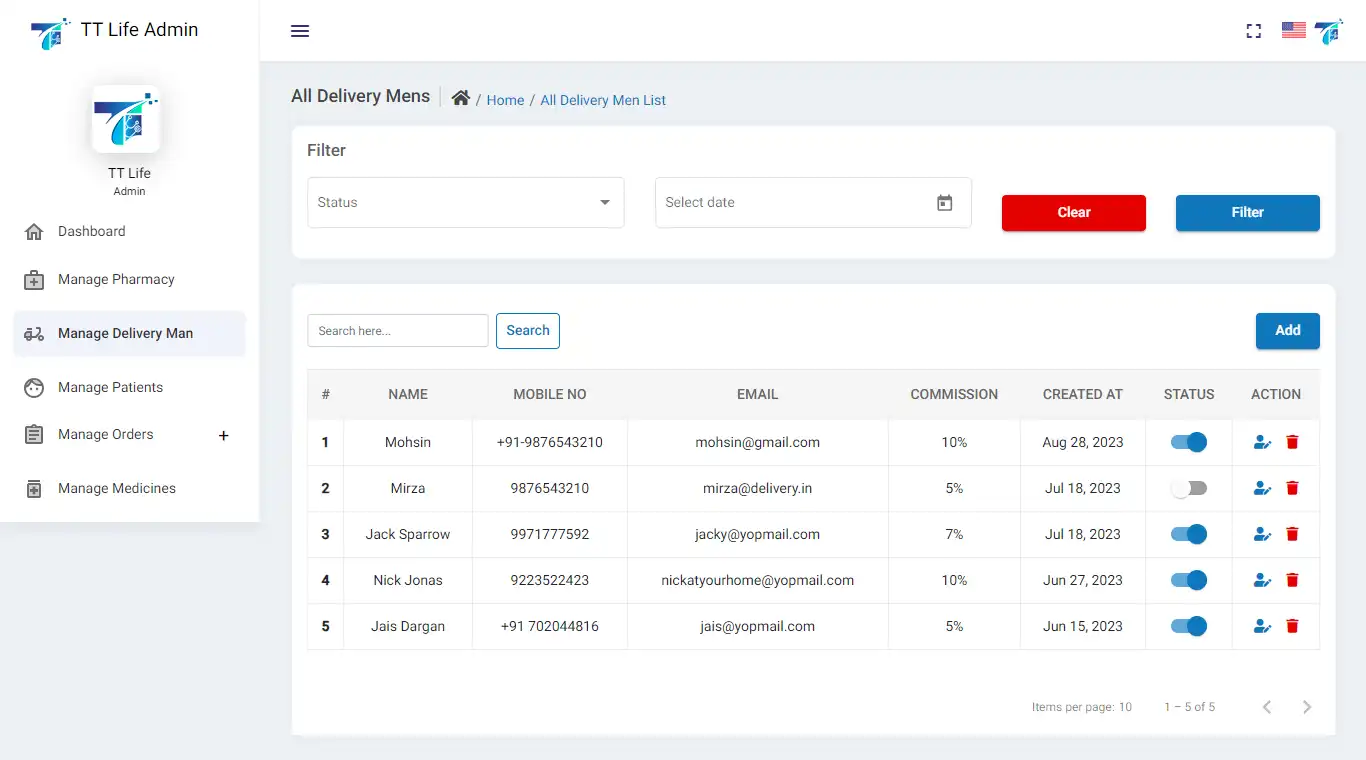Viewport: 1366px width, 760px height.
Task: Click the TT Life logo in the header
Action: click(x=1328, y=31)
